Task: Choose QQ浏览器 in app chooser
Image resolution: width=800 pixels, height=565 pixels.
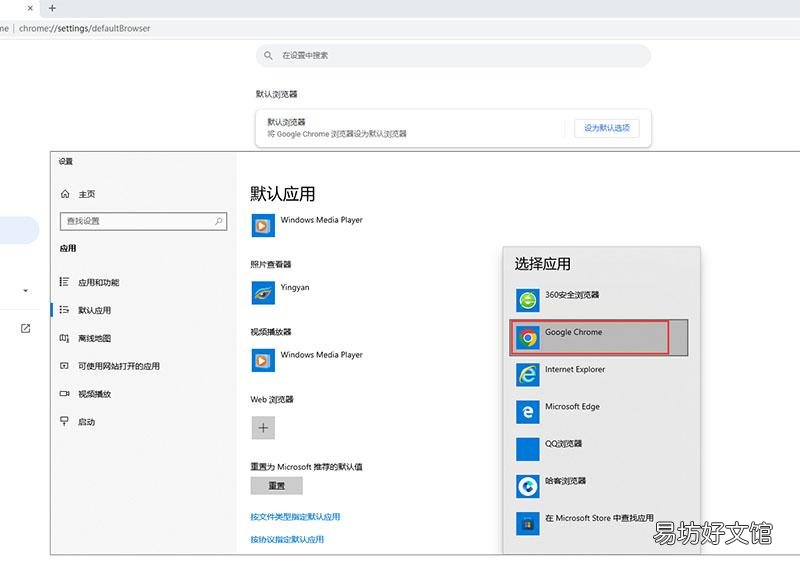Action: pos(601,449)
